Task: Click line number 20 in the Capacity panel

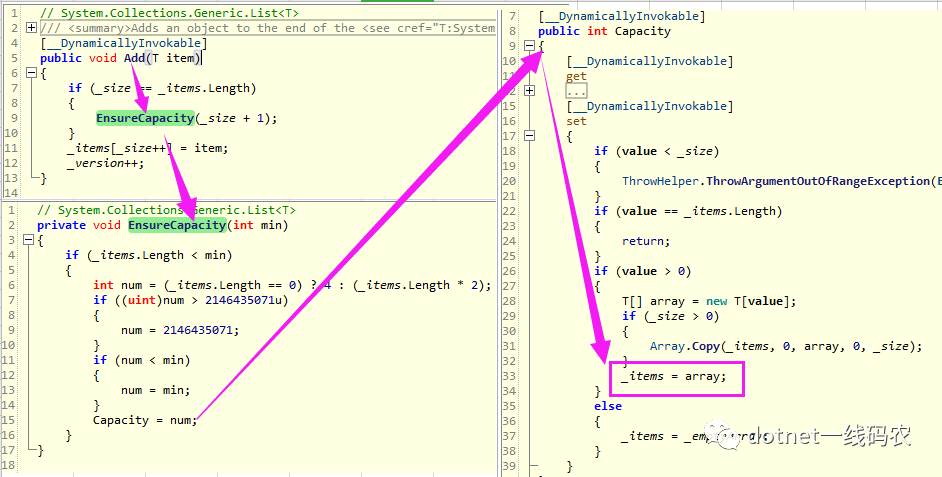Action: pyautogui.click(x=509, y=181)
